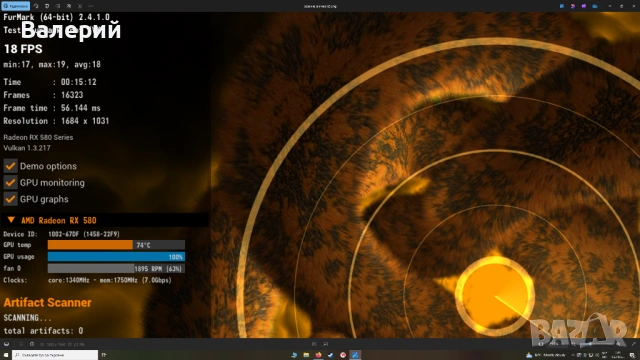Click the 'Demo options' label
This screenshot has width=640, height=360.
pyautogui.click(x=48, y=166)
